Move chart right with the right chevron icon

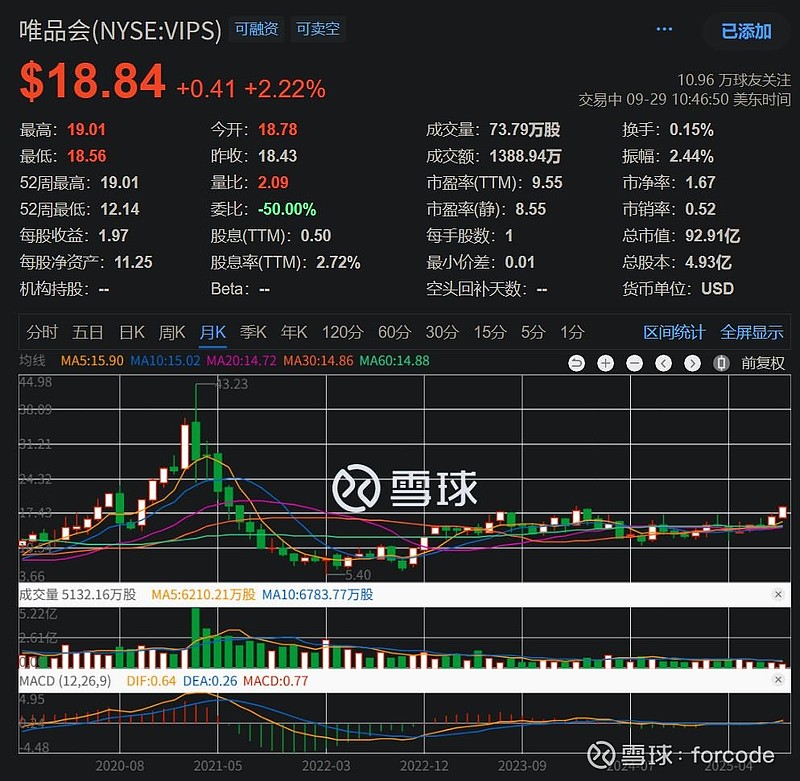[x=692, y=363]
